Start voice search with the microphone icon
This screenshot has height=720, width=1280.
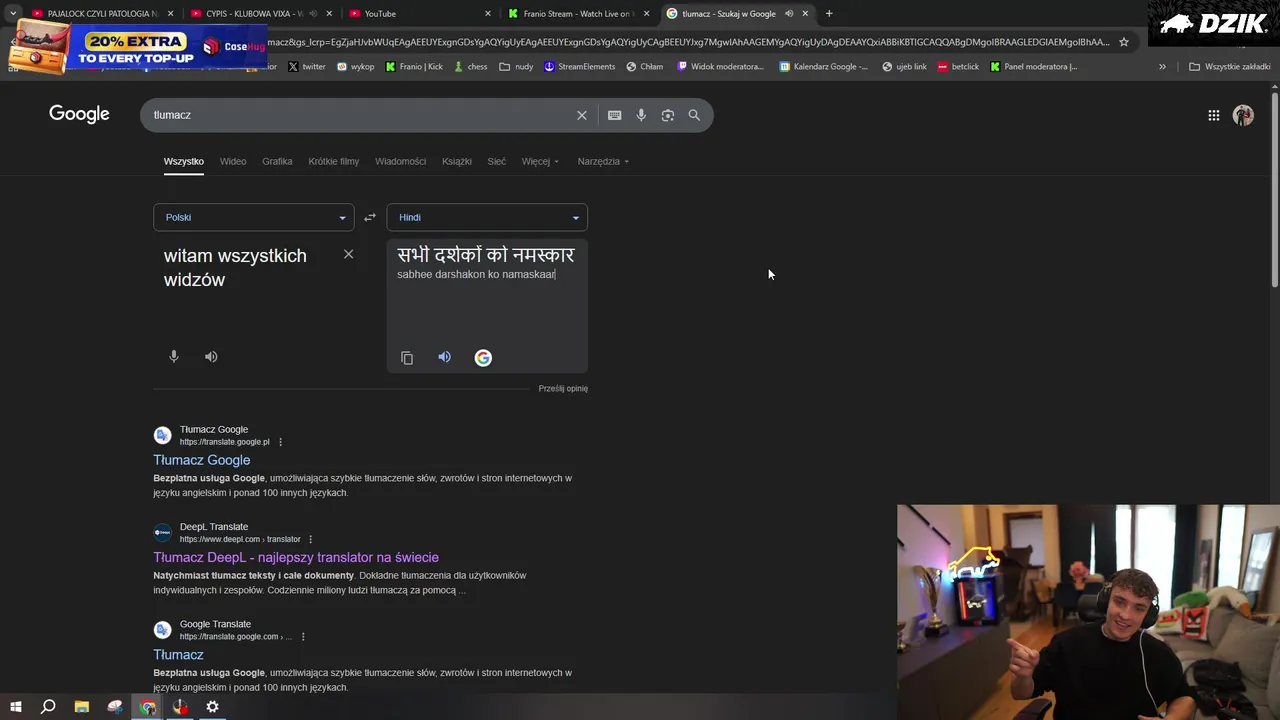pyautogui.click(x=641, y=115)
